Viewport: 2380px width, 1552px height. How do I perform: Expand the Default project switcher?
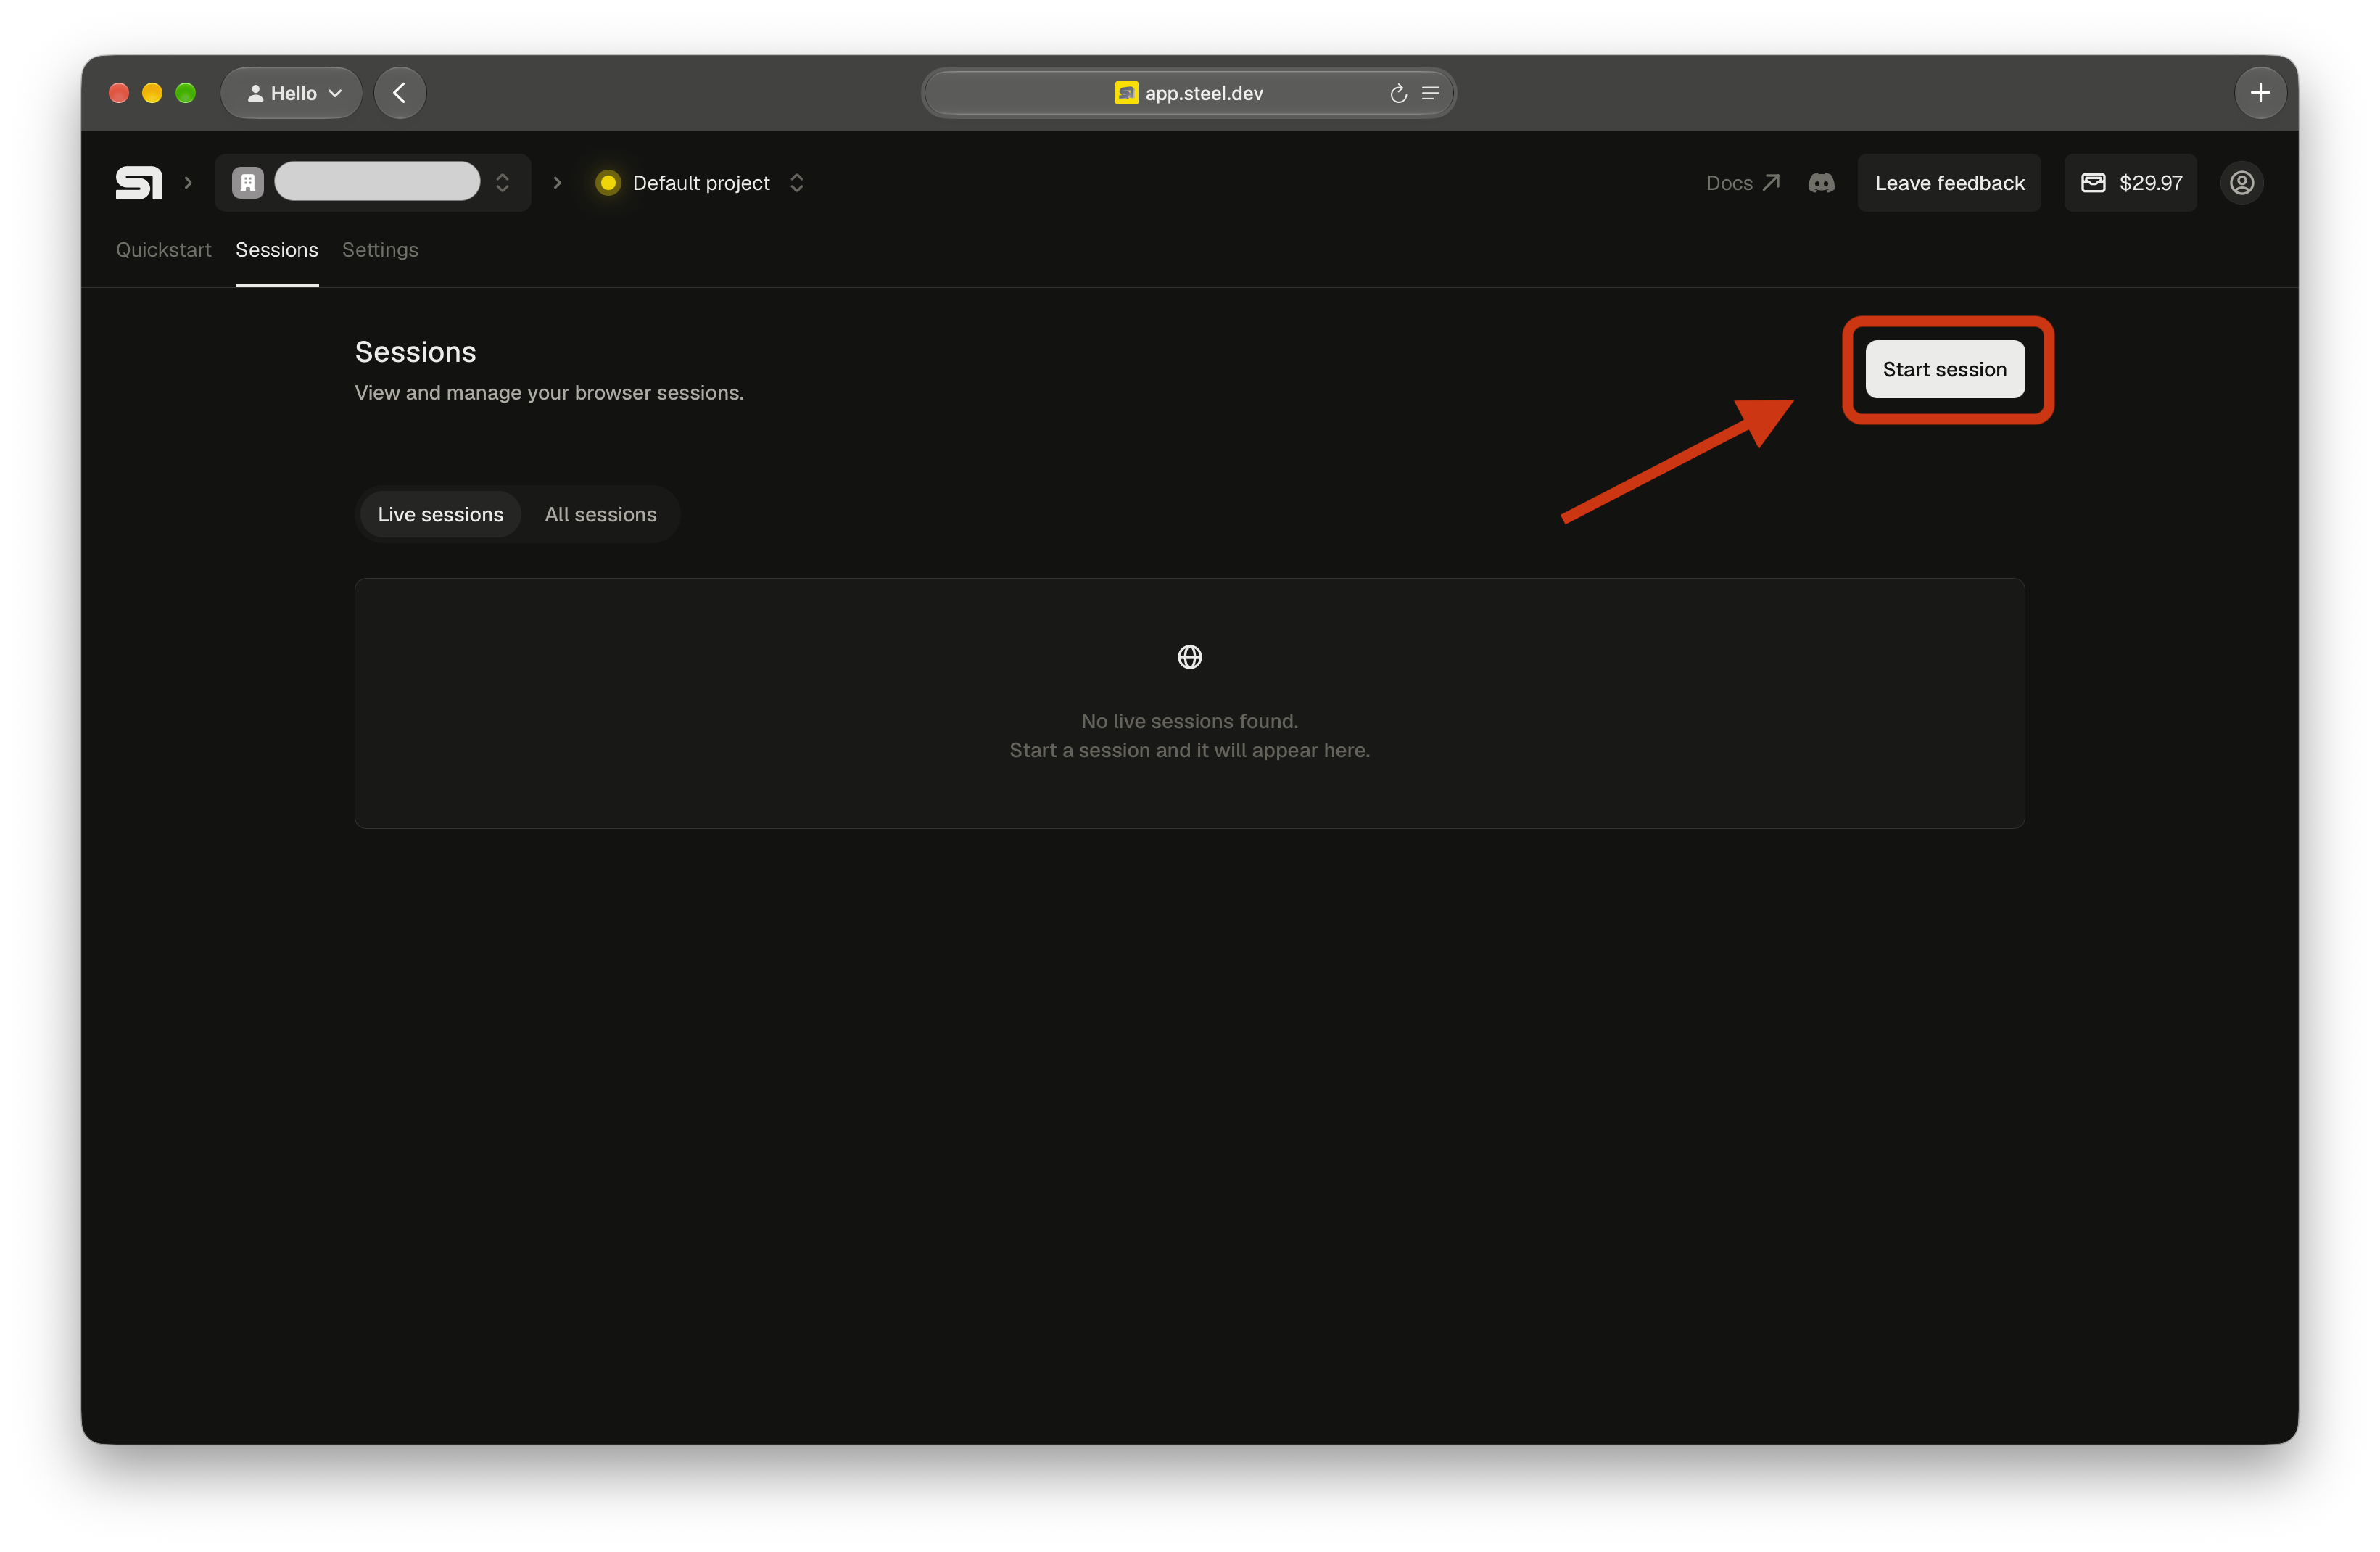tap(797, 183)
